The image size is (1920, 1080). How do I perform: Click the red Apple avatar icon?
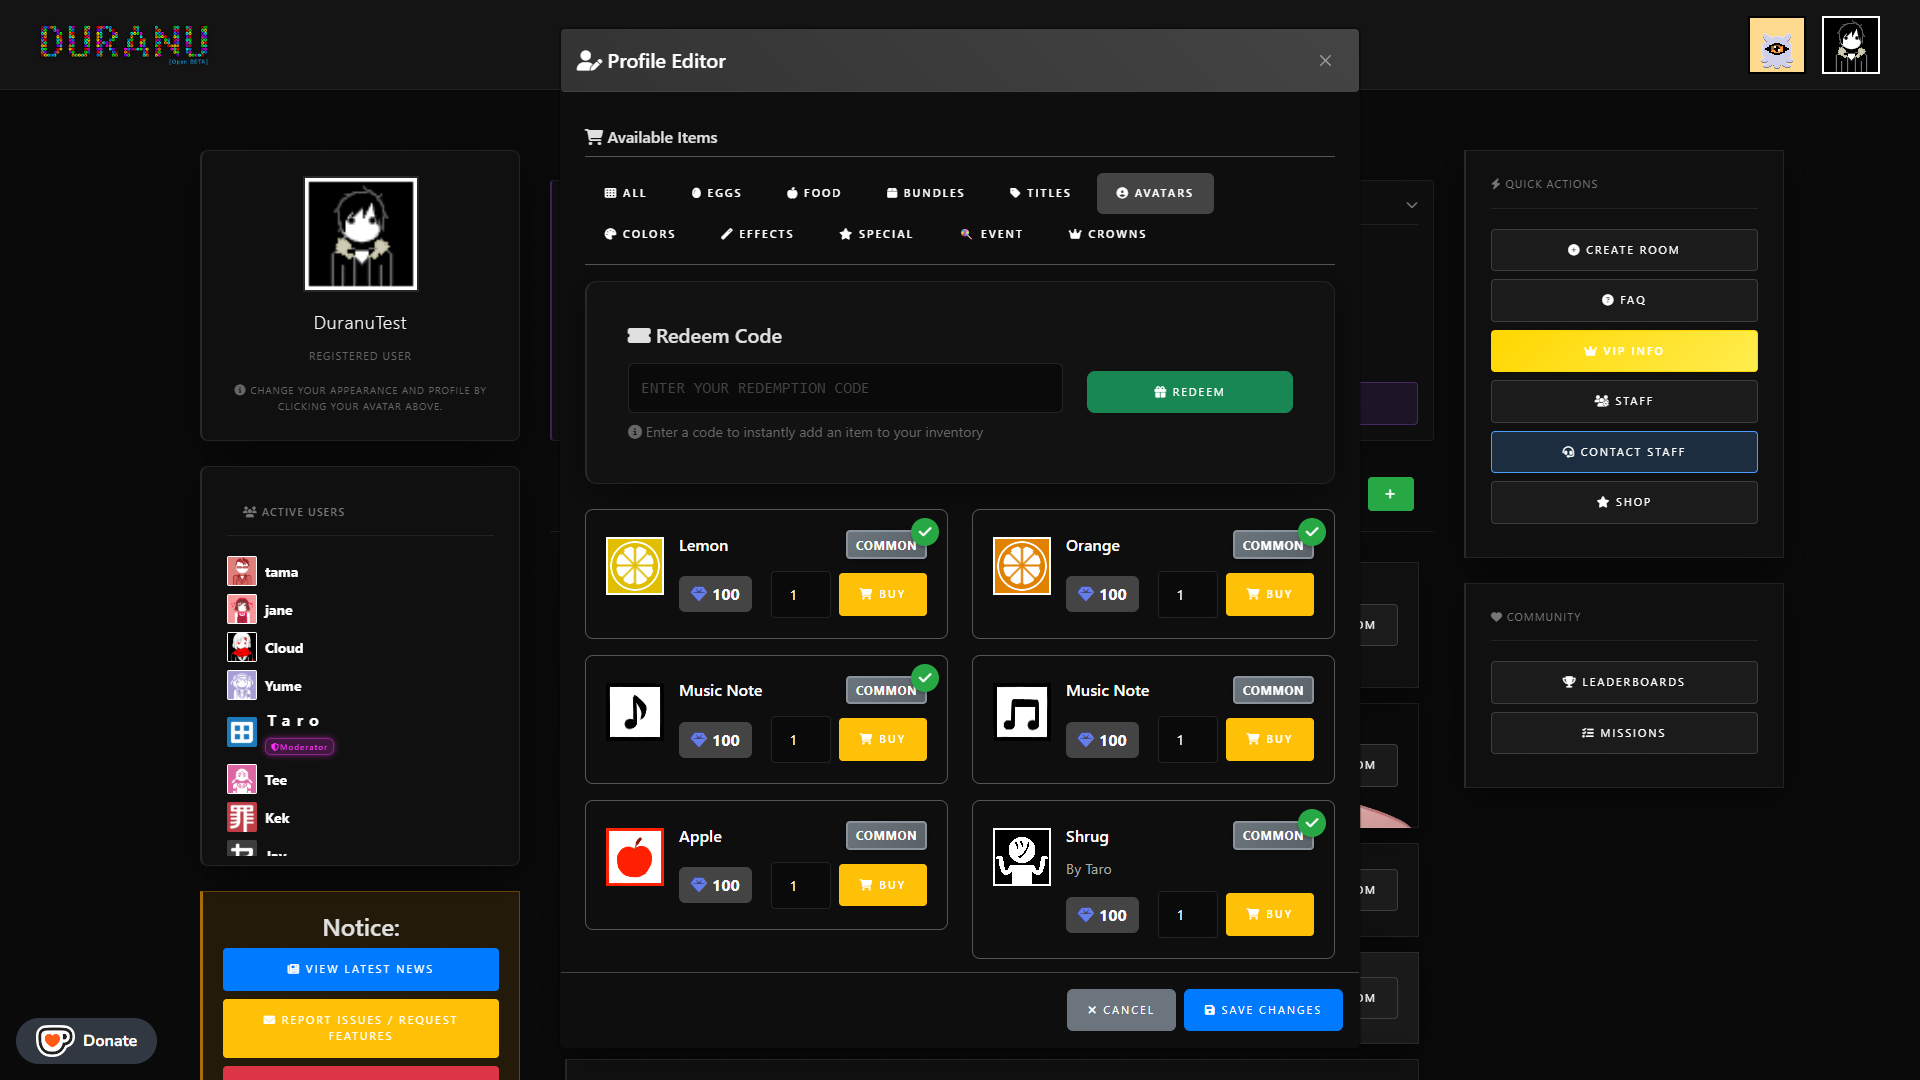634,857
